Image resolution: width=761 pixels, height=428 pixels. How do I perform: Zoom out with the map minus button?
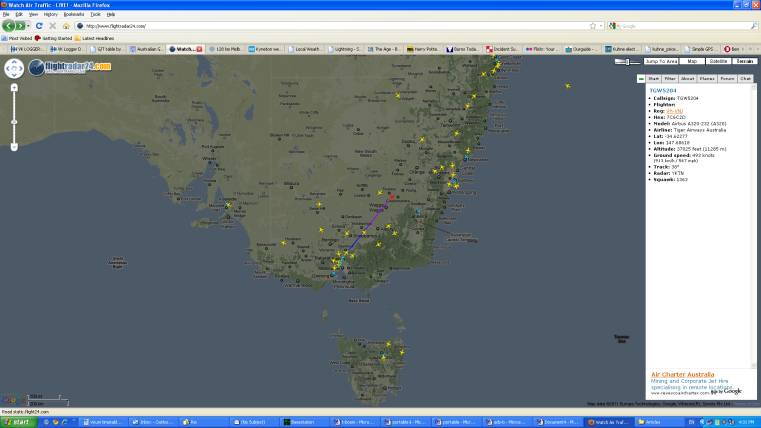point(14,147)
